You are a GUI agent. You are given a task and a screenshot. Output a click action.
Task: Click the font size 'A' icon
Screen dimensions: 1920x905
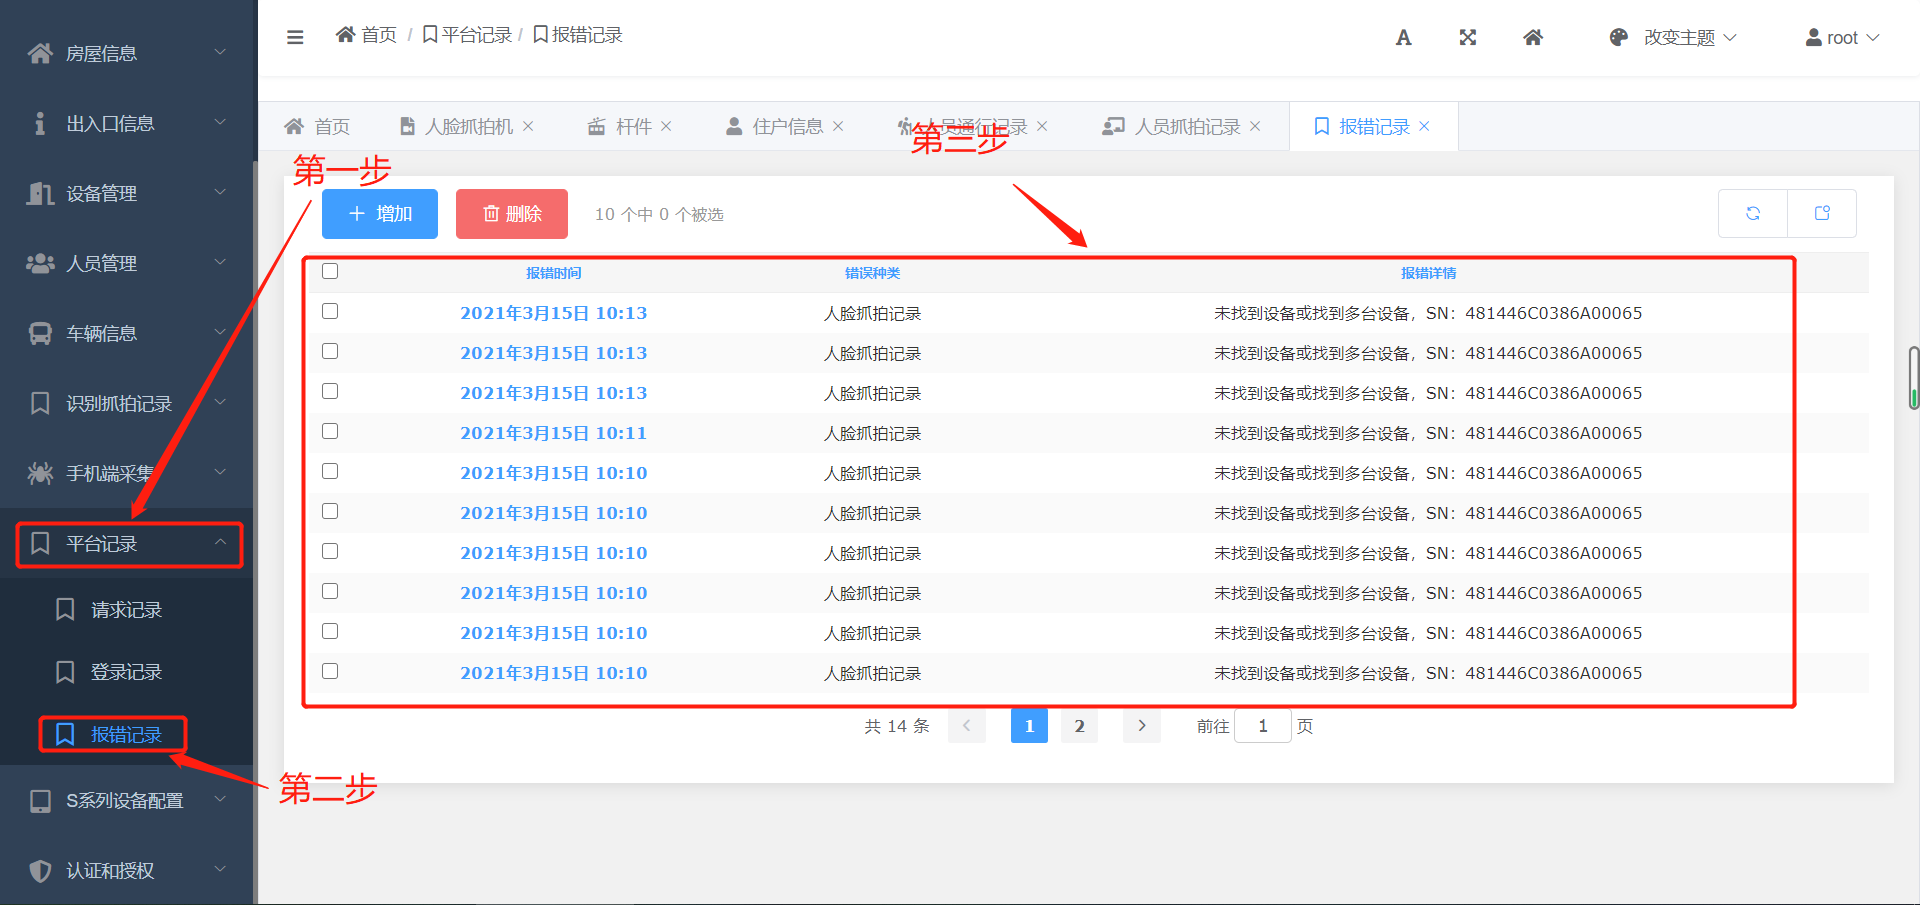1403,38
